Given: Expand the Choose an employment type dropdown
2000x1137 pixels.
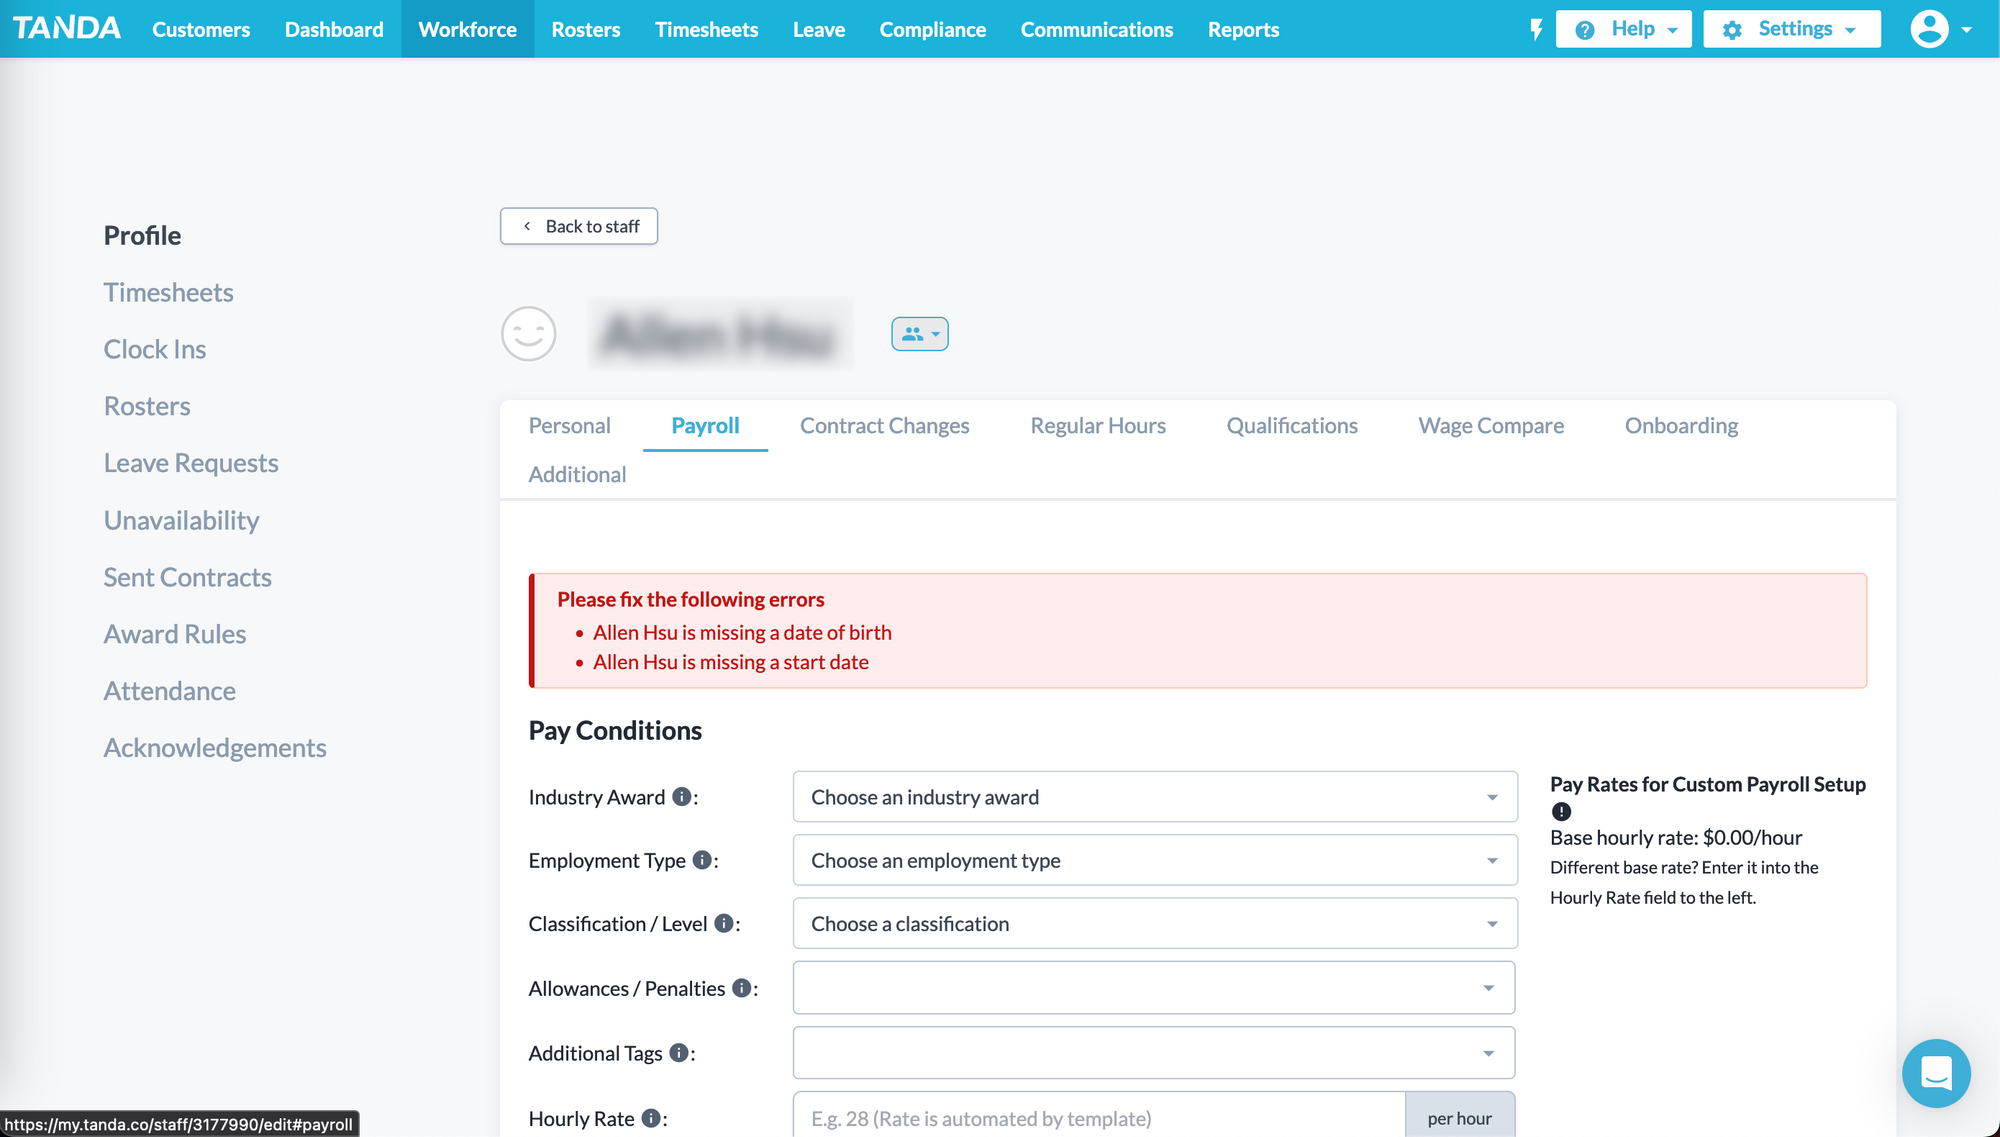Looking at the screenshot, I should click(x=1154, y=860).
